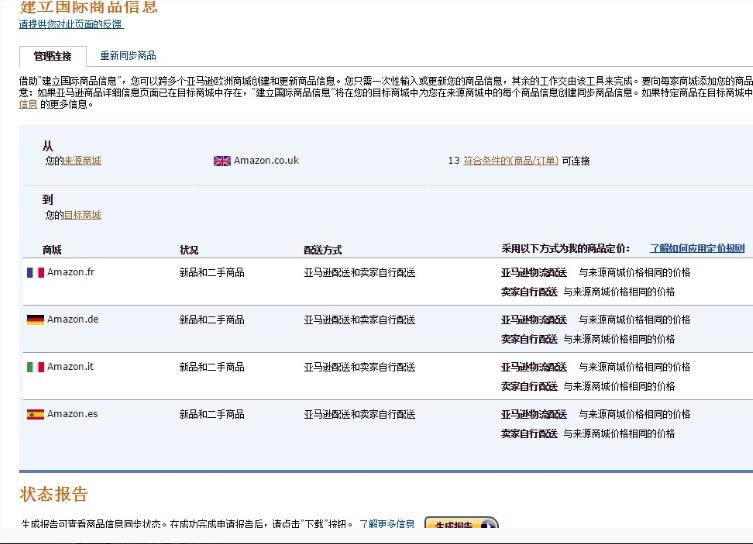The image size is (753, 544).
Task: Click the 生成报告 button
Action: pos(461,524)
